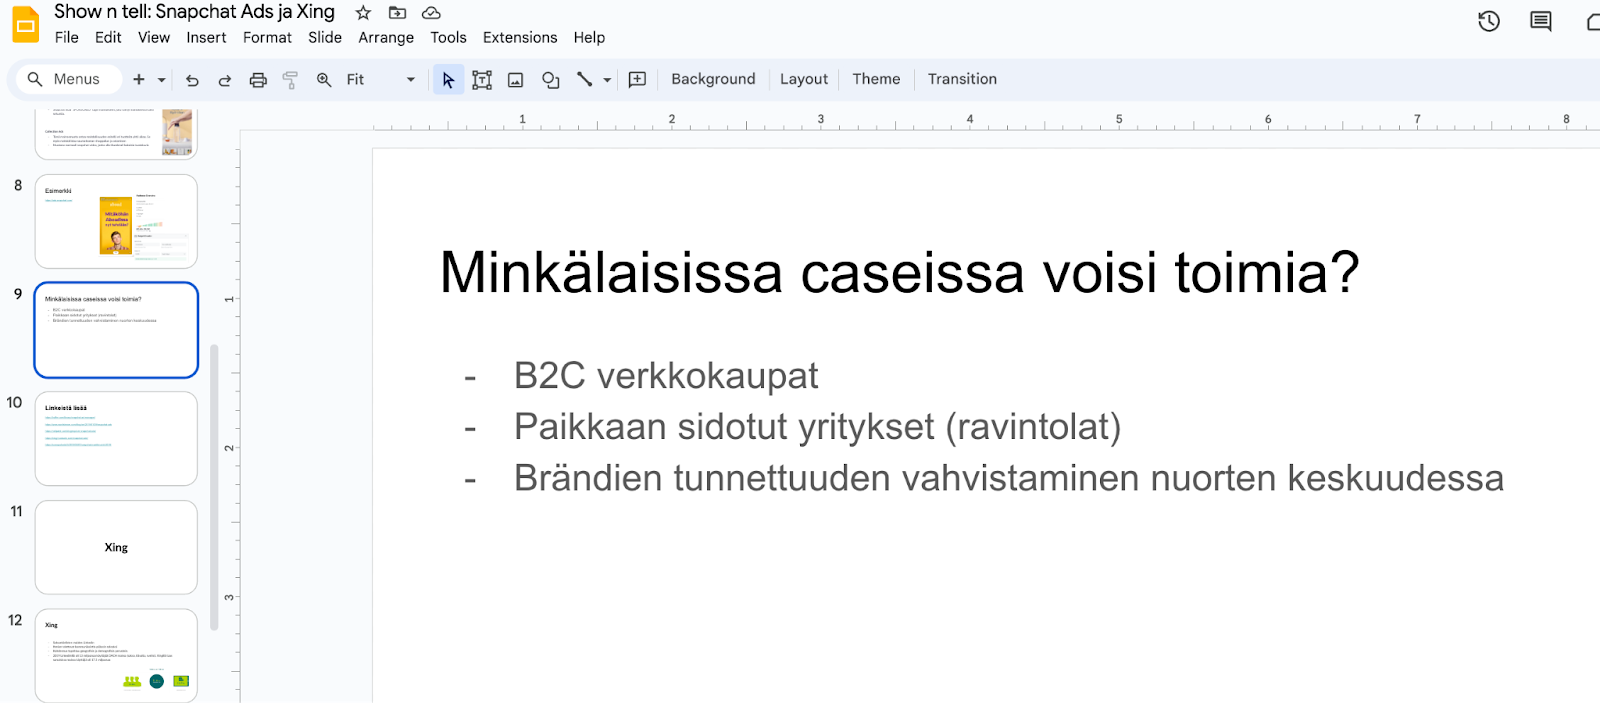Check cloud save status icon
The height and width of the screenshot is (703, 1600).
tap(431, 13)
